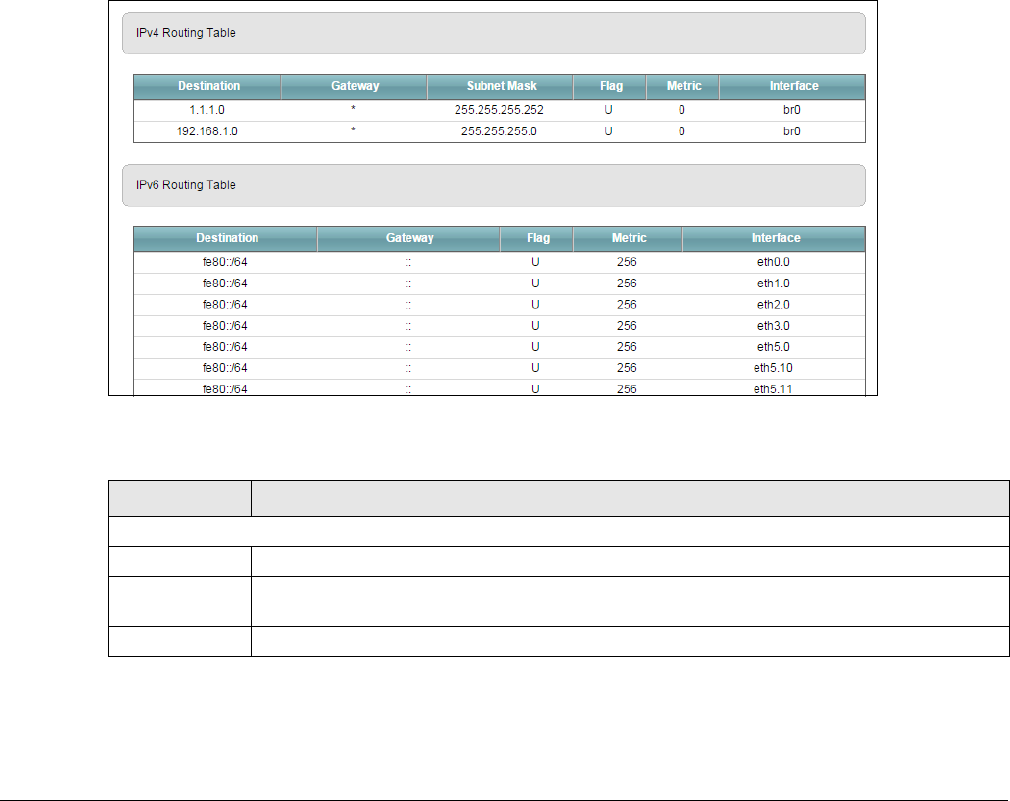
Task: Click the 255.255.255.0 subnet mask value
Action: tap(499, 131)
